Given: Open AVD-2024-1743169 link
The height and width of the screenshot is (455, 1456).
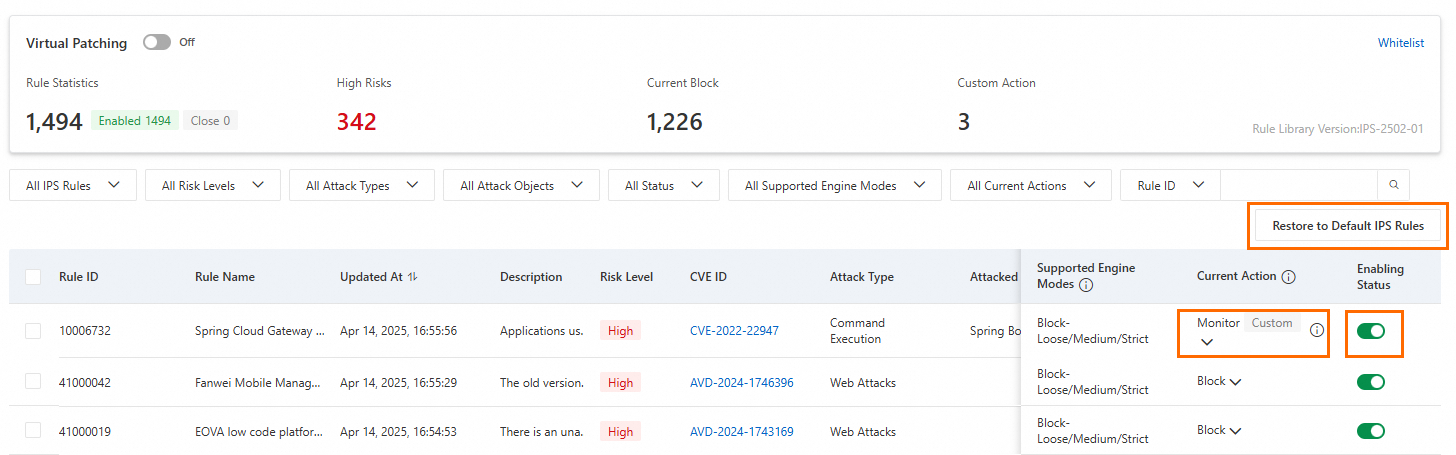Looking at the screenshot, I should pos(742,432).
